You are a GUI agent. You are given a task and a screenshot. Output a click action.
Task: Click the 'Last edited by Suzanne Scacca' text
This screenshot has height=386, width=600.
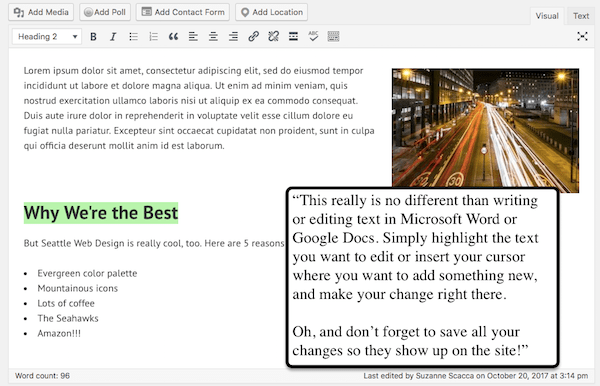(x=476, y=376)
